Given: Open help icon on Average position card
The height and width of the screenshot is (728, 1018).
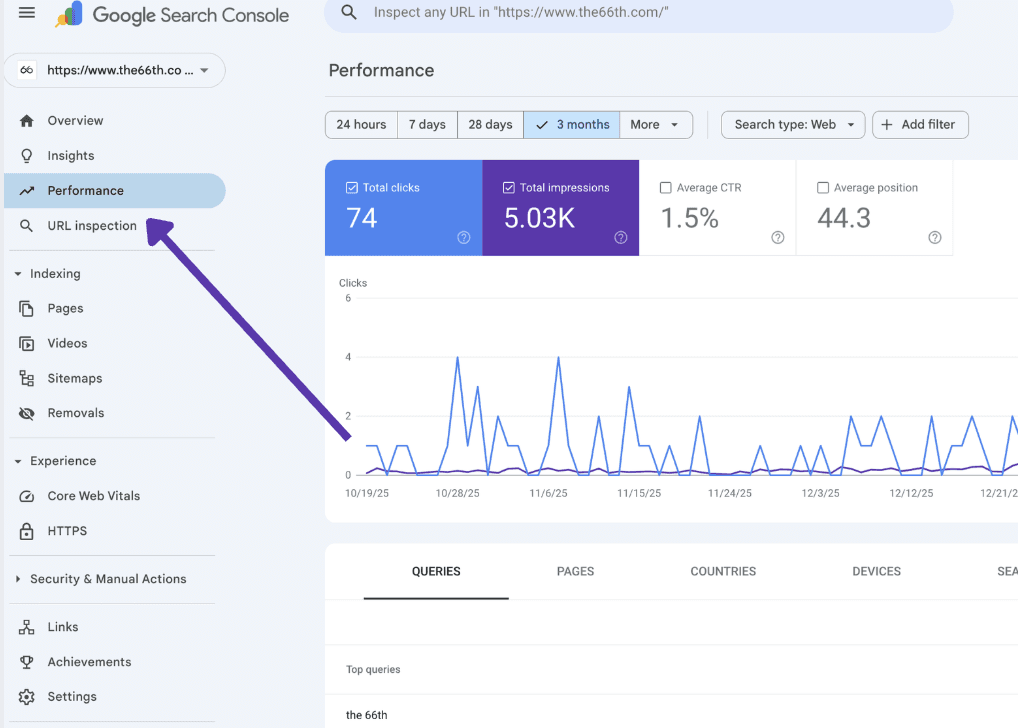Looking at the screenshot, I should [935, 238].
